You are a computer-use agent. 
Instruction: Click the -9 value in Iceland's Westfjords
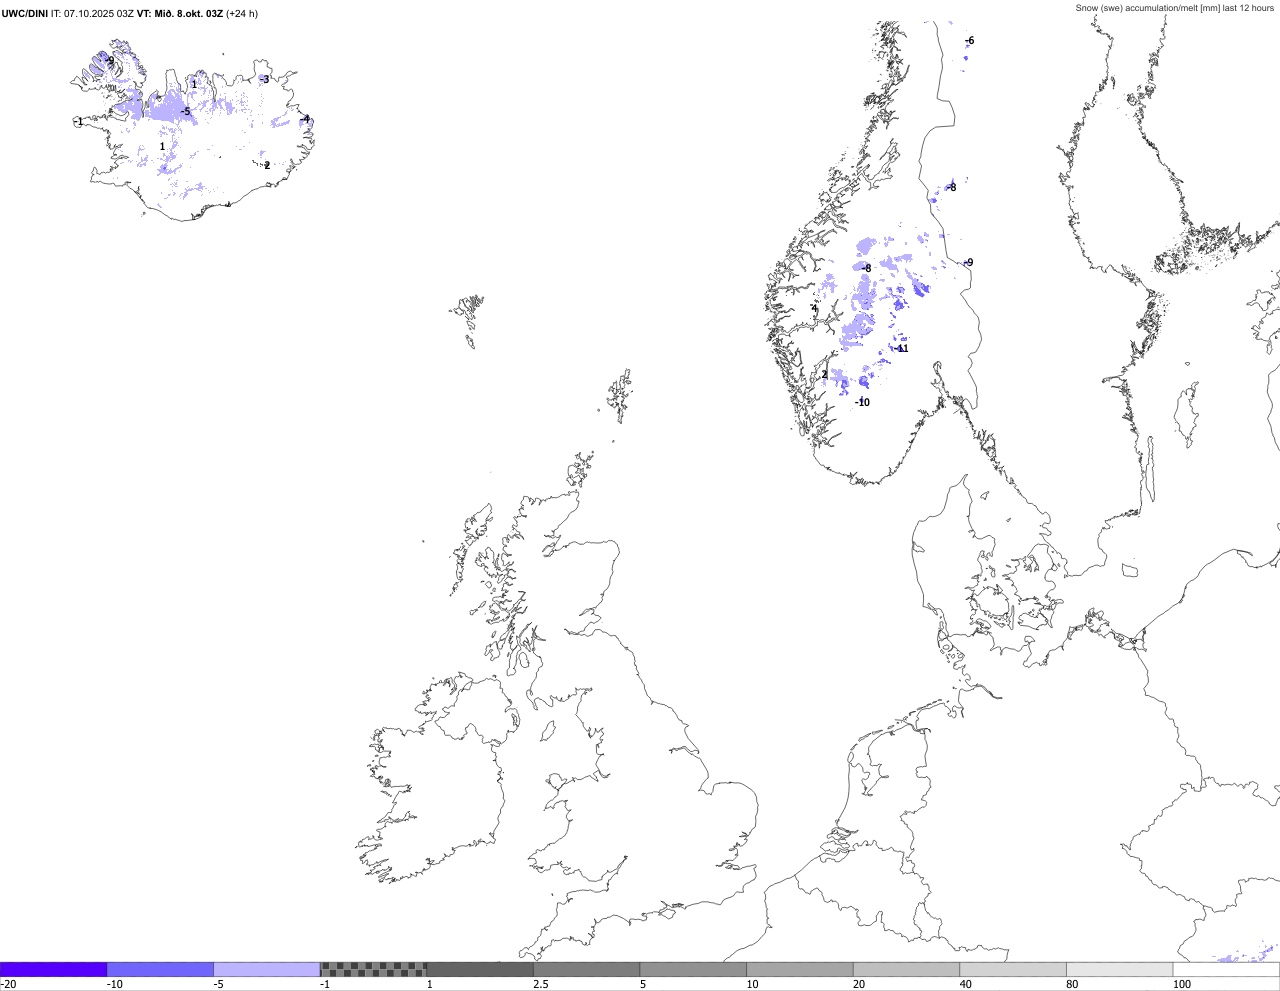[x=109, y=61]
